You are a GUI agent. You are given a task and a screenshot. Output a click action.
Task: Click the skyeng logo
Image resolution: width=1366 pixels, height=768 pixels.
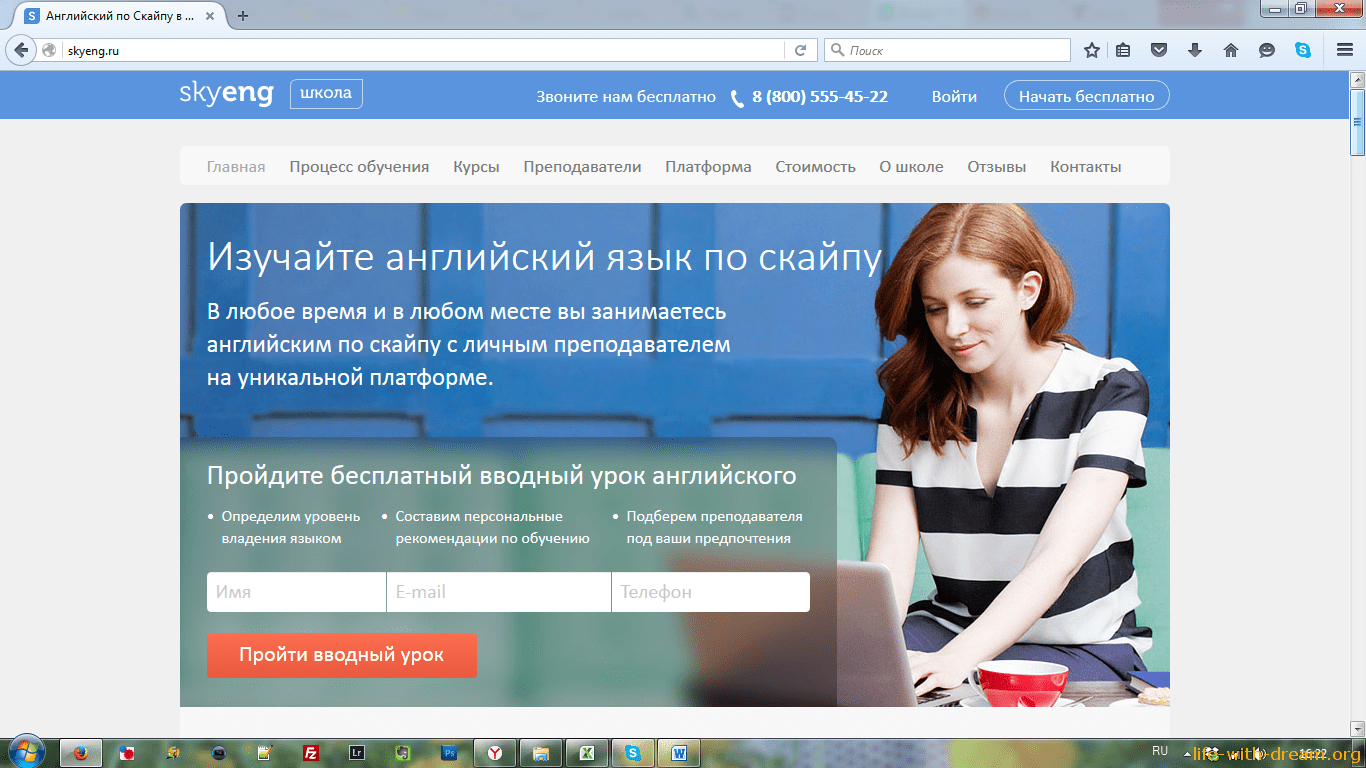[x=226, y=94]
